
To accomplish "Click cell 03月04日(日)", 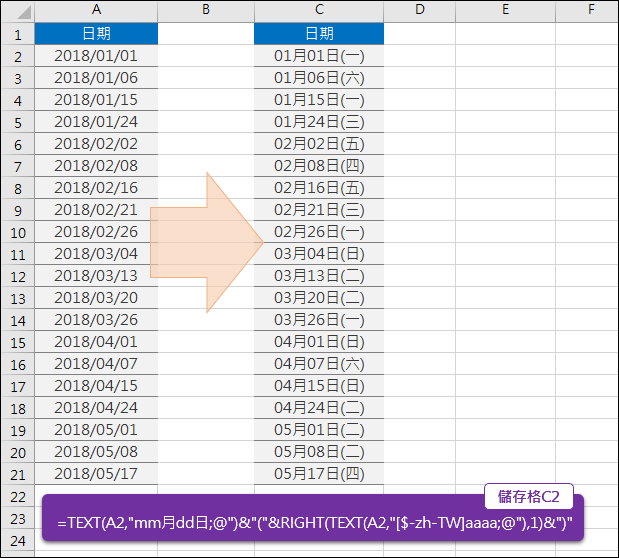I will point(319,254).
